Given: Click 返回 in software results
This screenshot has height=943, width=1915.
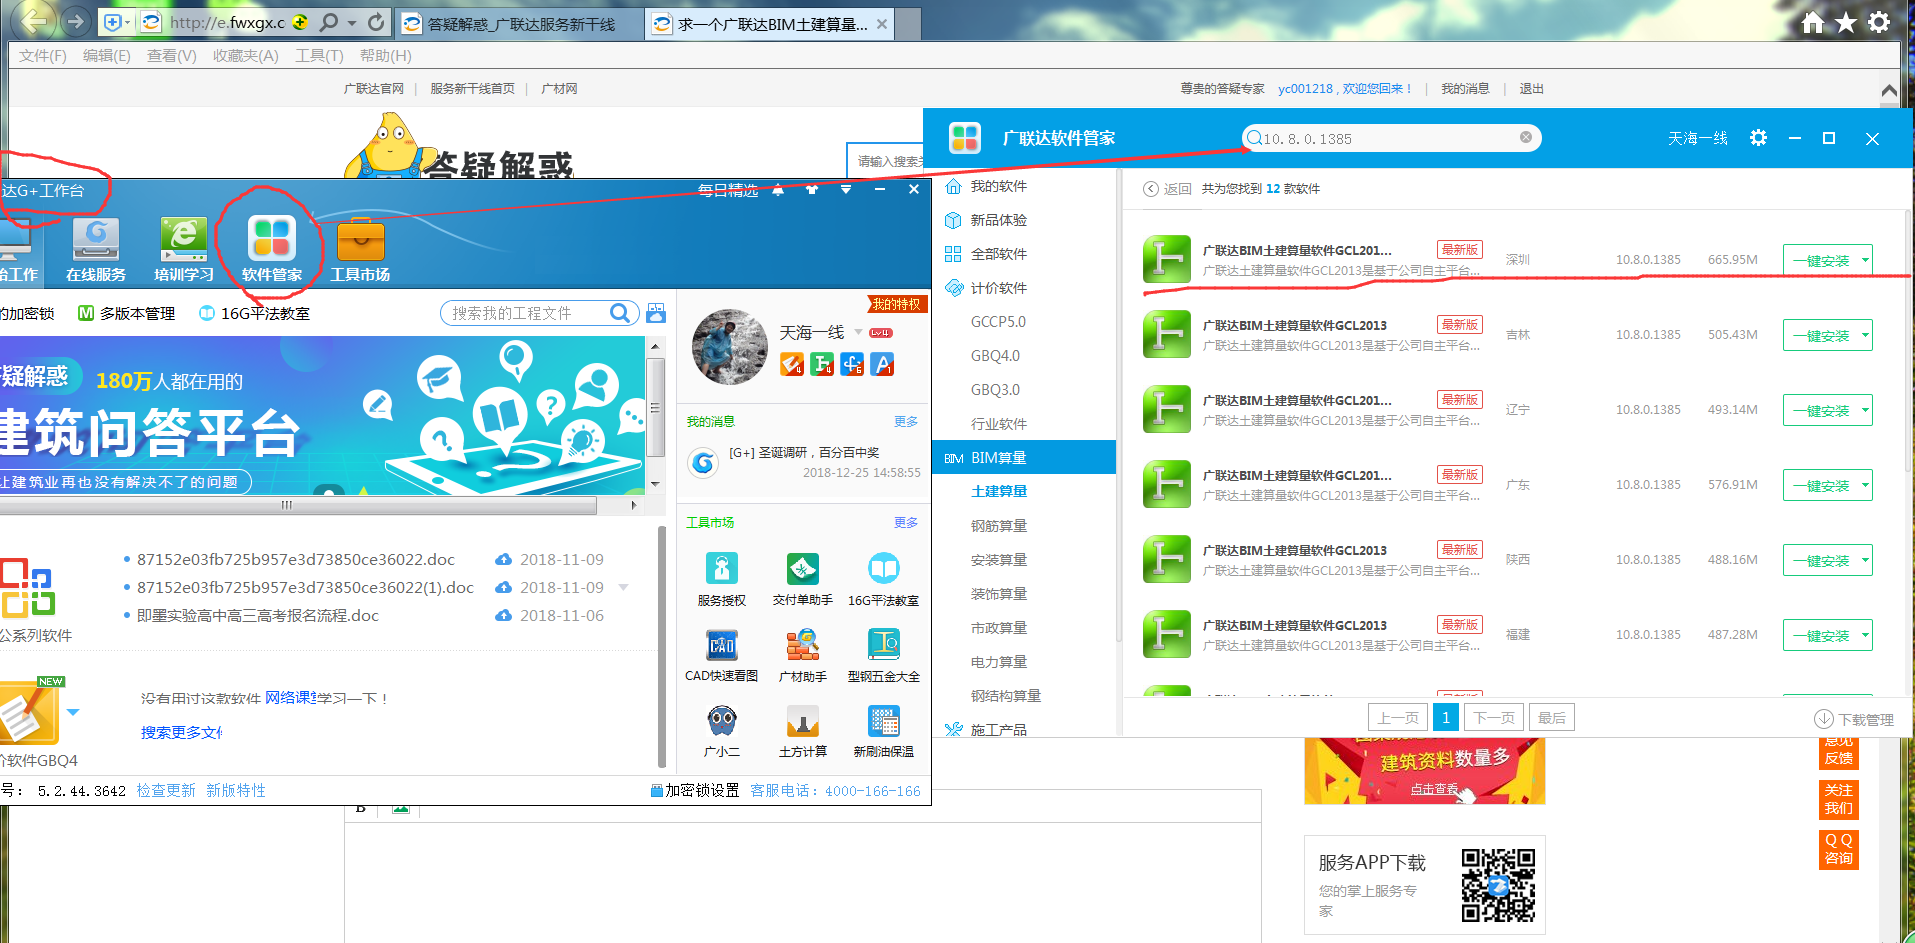Looking at the screenshot, I should coord(1168,189).
